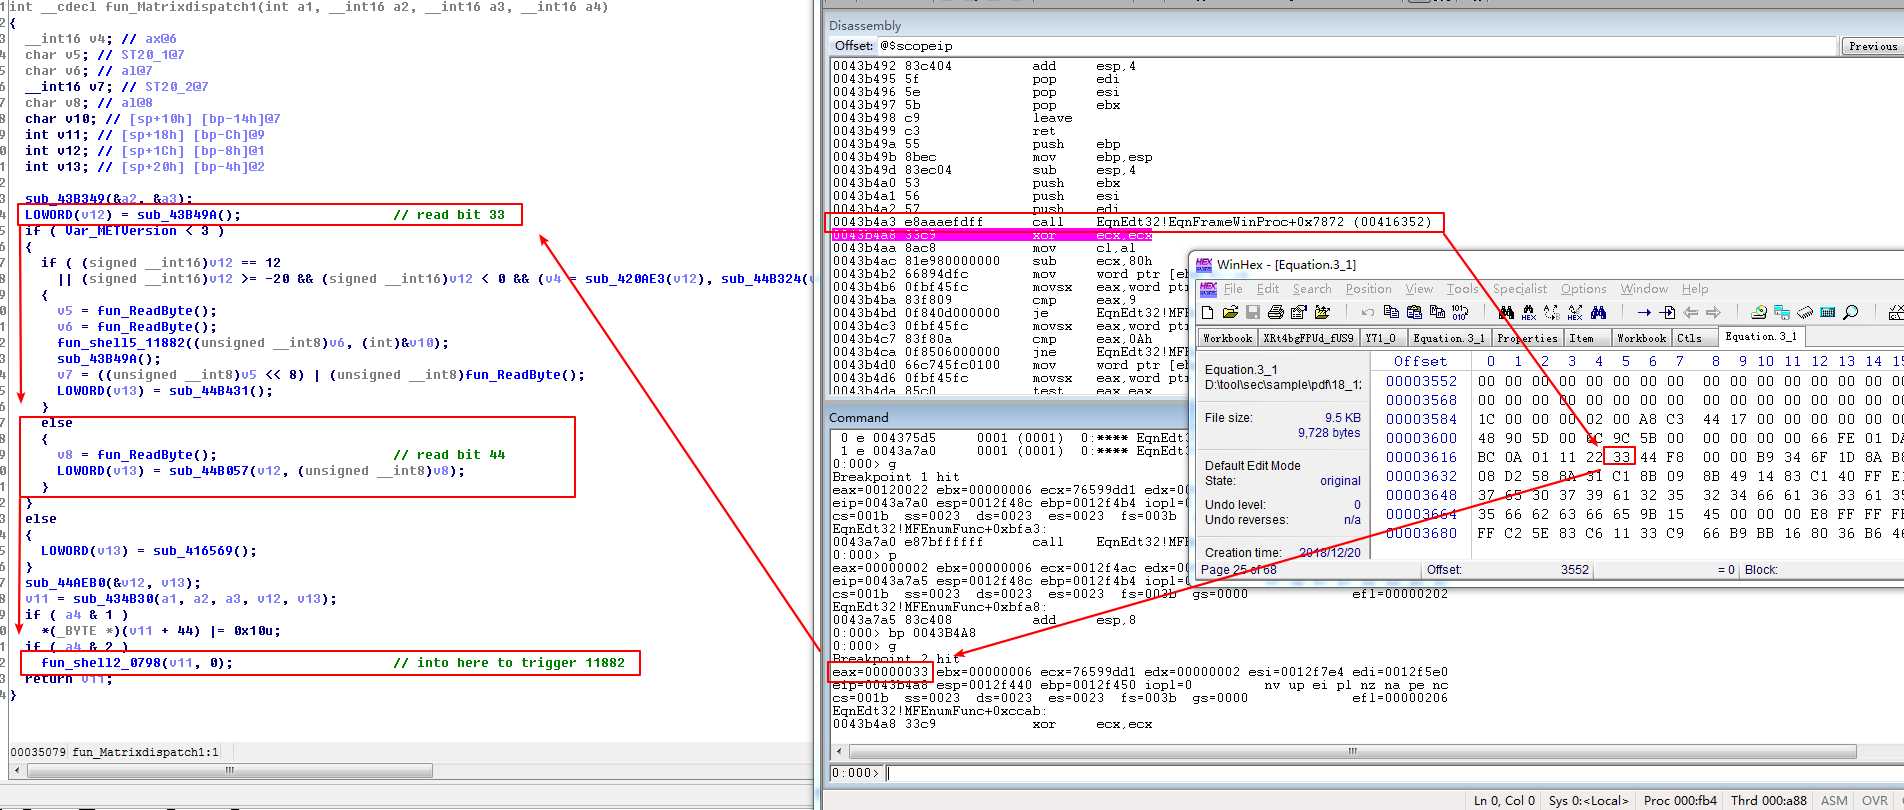The height and width of the screenshot is (810, 1904).
Task: Open the Help menu in WinHex
Action: 1694,289
